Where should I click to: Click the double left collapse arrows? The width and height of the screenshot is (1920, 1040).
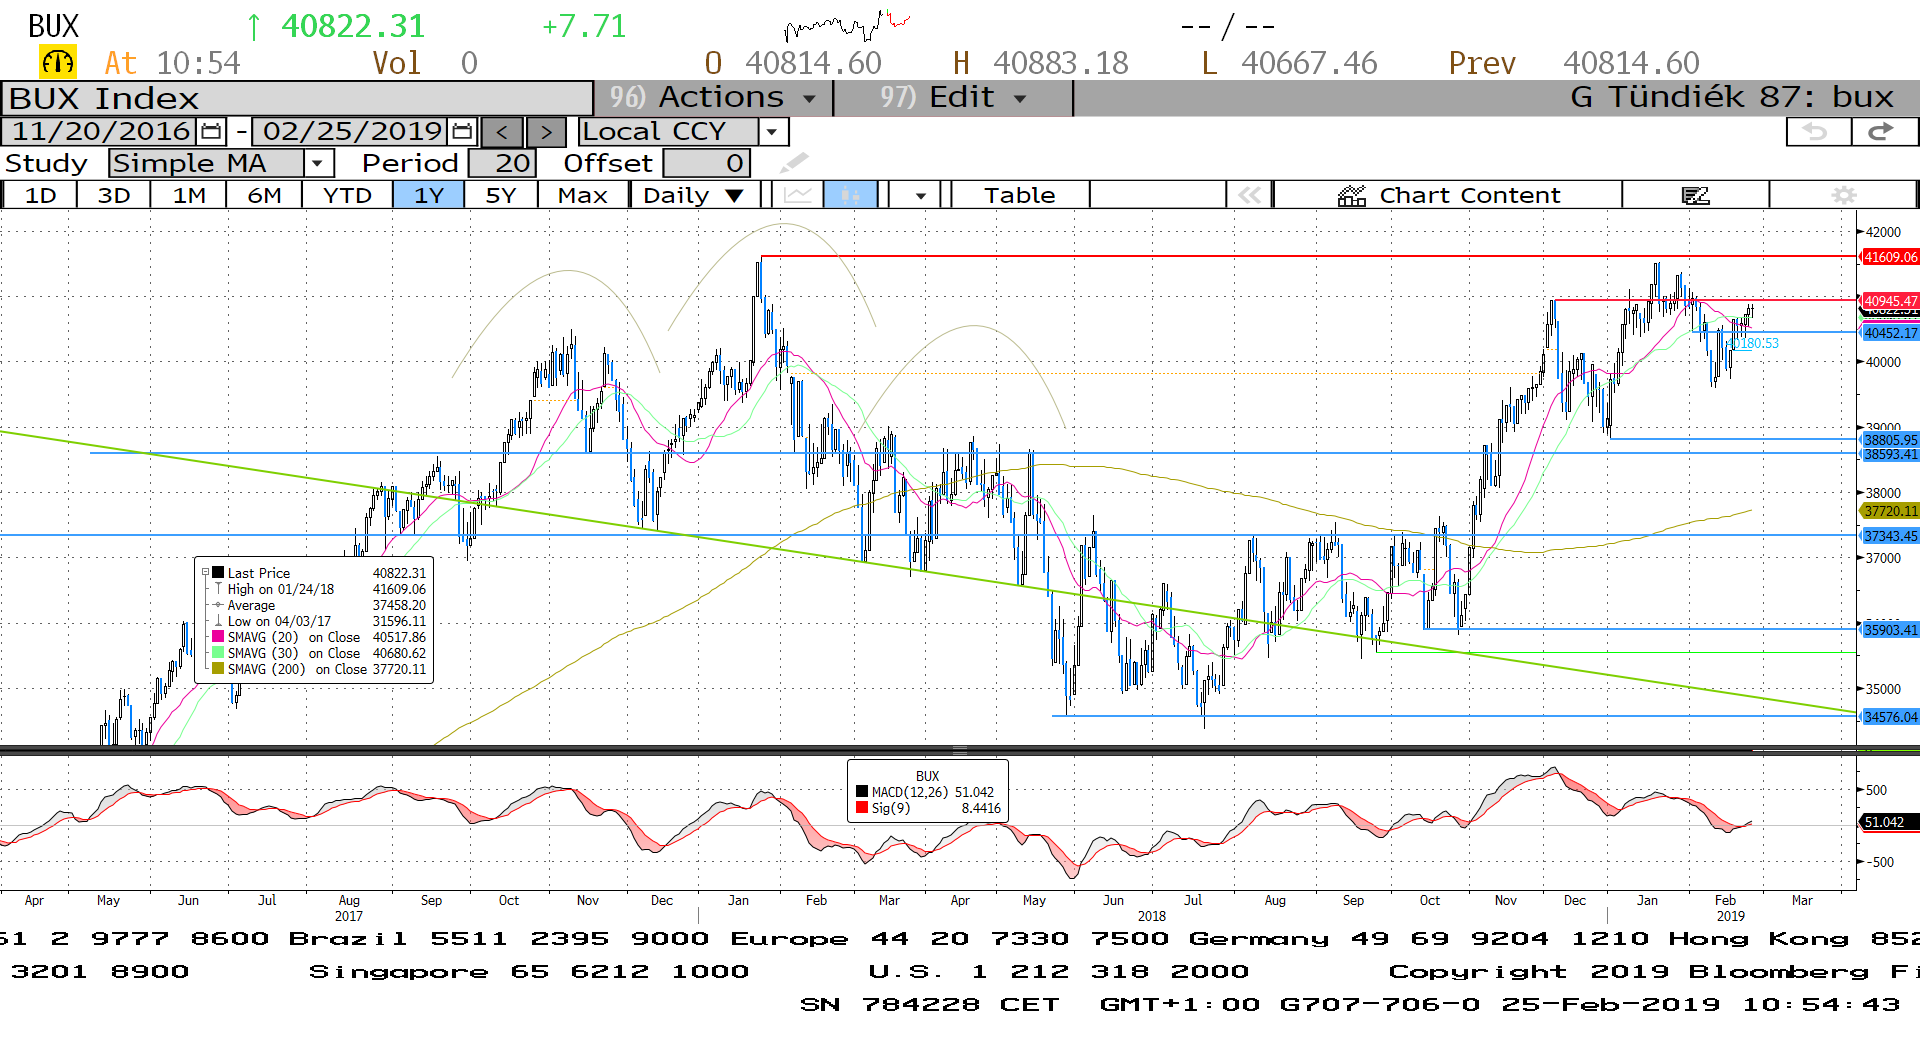pos(1249,195)
